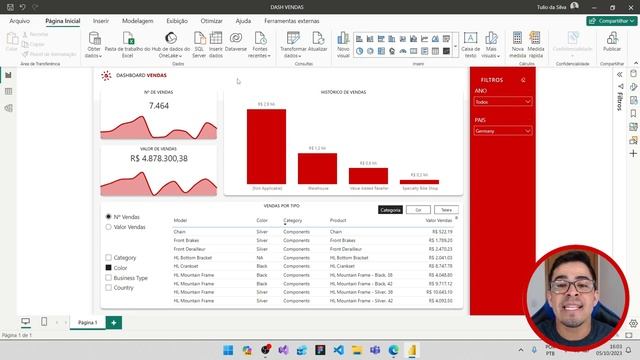Open the Exibição ribbon tab

[177, 21]
